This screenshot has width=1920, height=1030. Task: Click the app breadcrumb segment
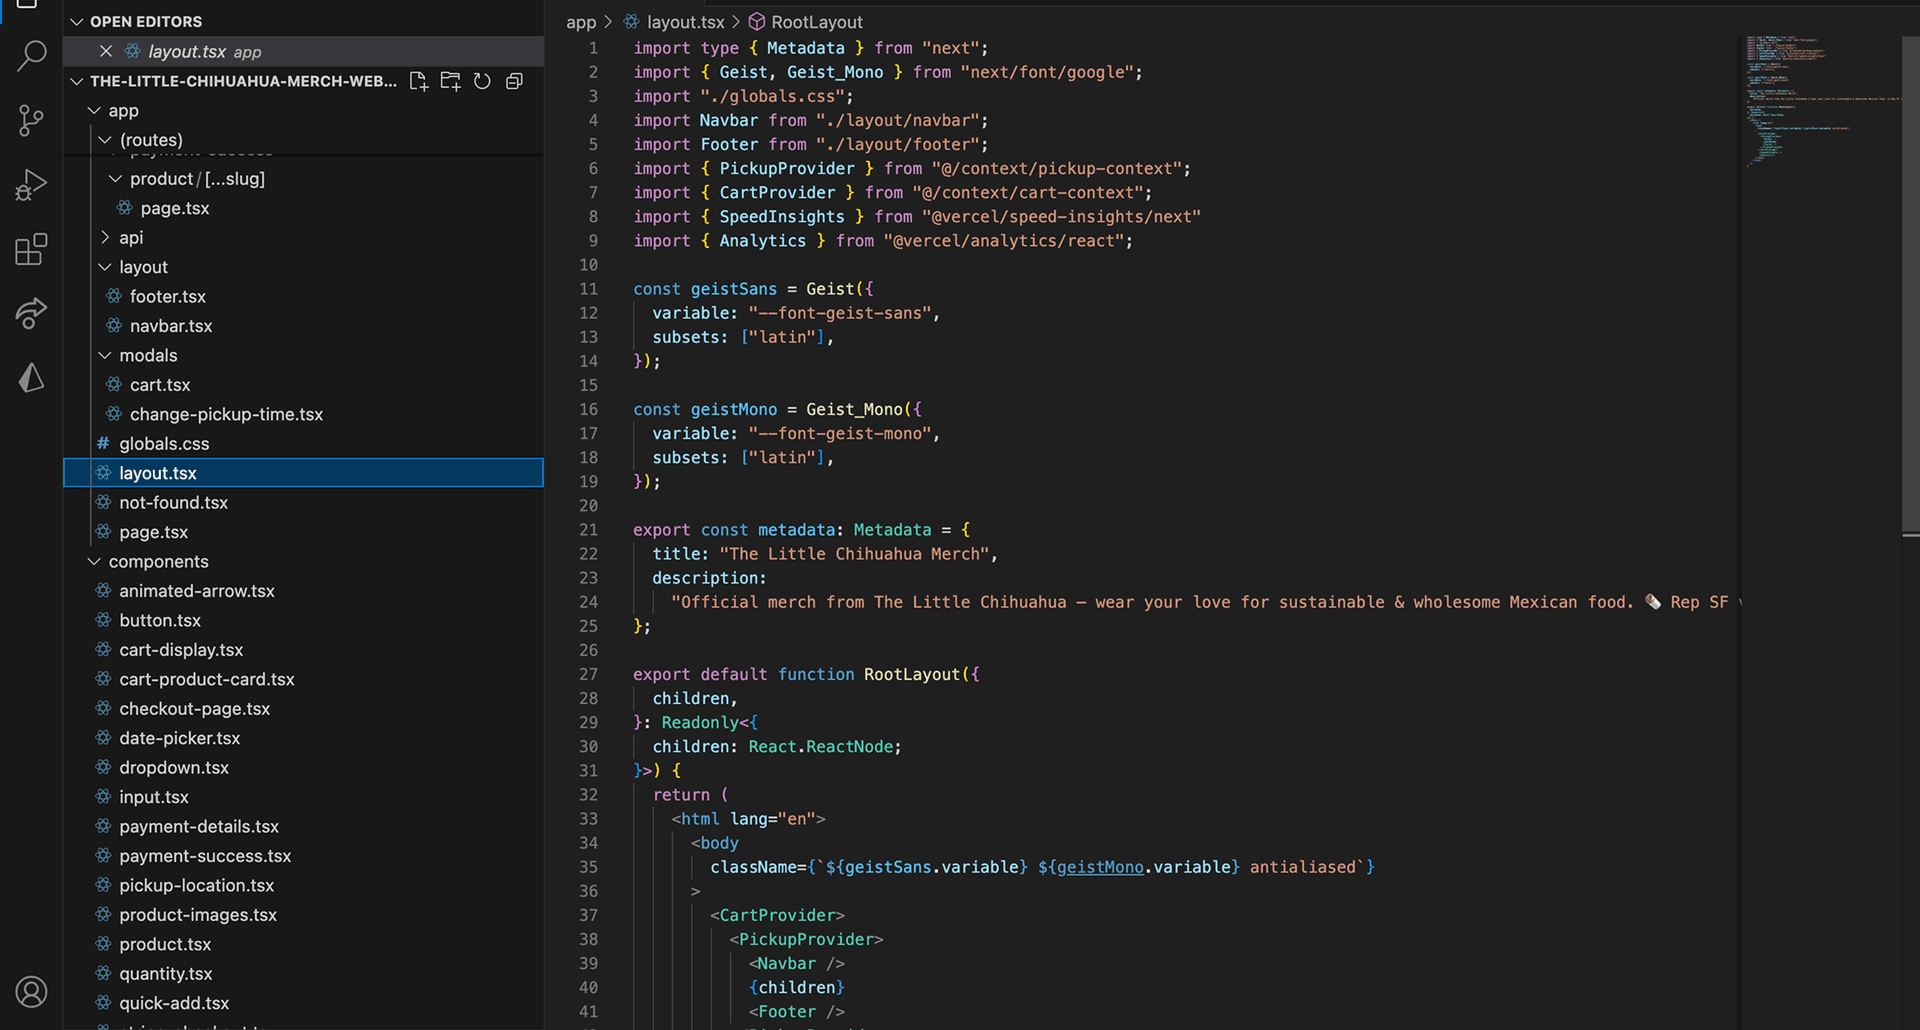[x=581, y=22]
